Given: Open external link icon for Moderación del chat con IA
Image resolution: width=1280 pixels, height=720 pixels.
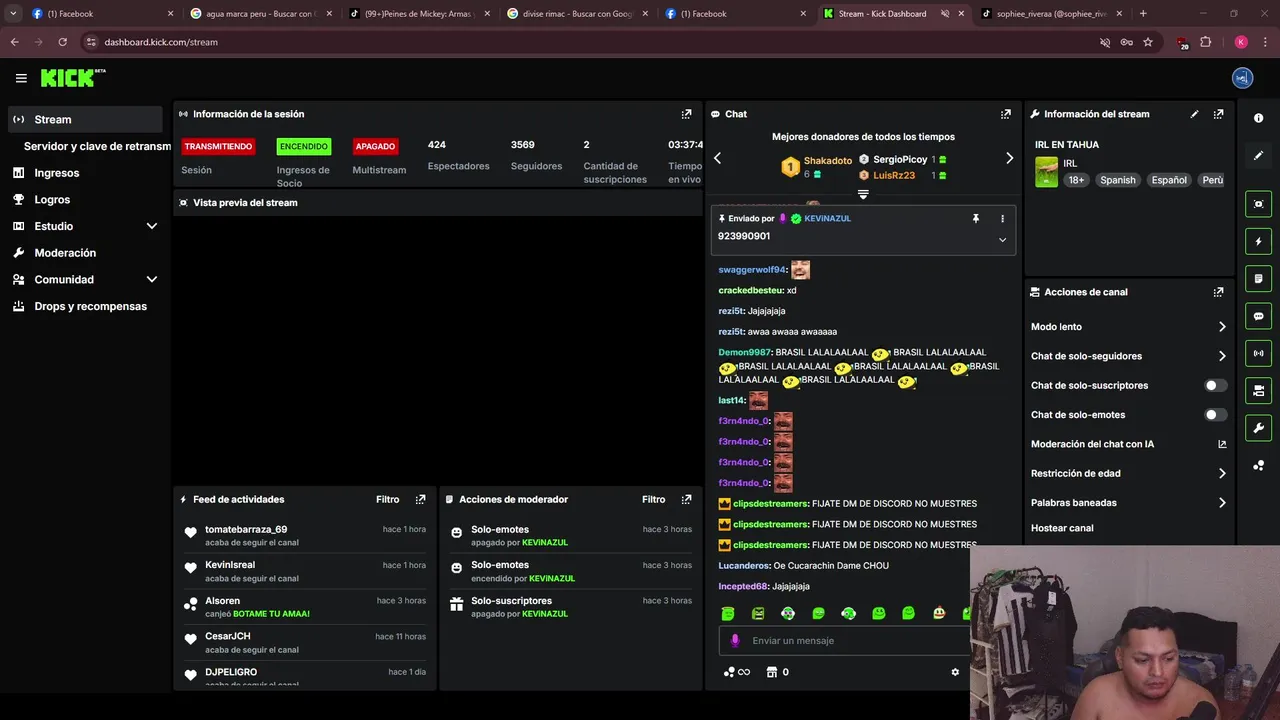Looking at the screenshot, I should tap(1222, 444).
